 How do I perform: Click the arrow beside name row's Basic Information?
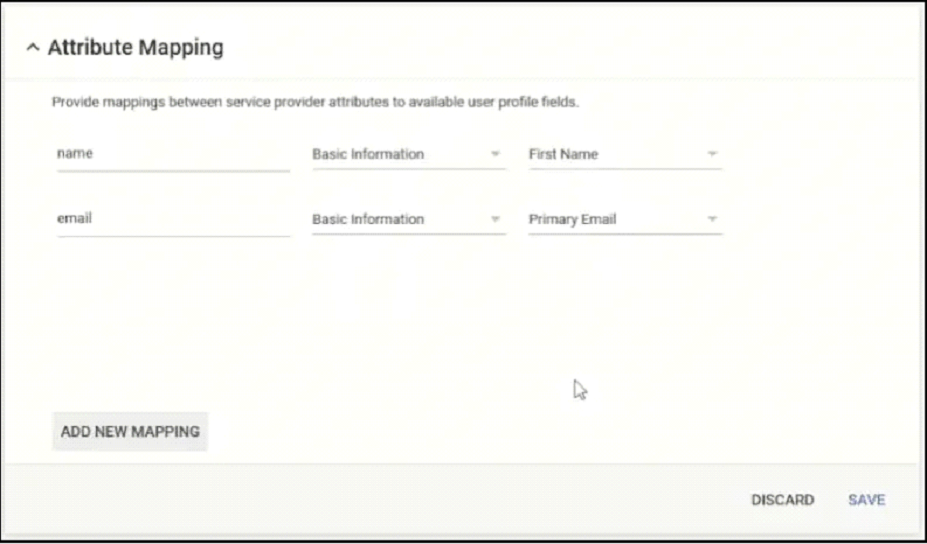495,154
